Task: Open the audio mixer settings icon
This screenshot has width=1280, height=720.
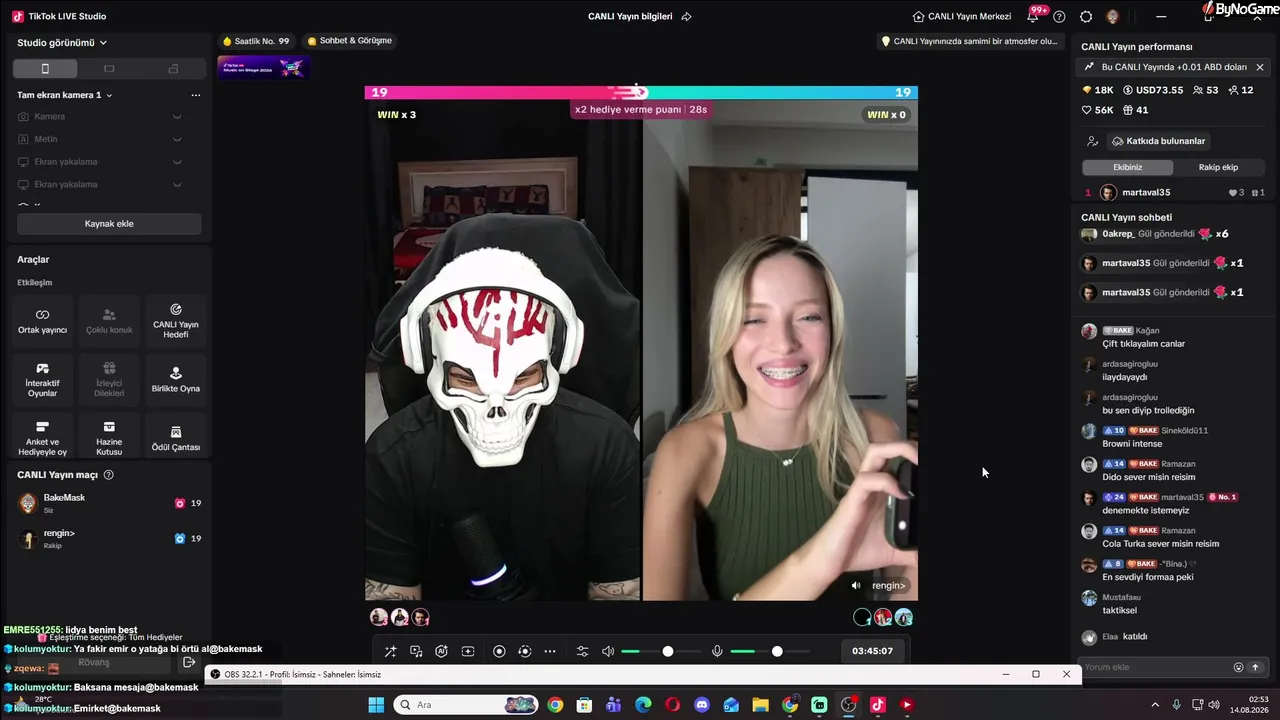Action: [x=583, y=651]
